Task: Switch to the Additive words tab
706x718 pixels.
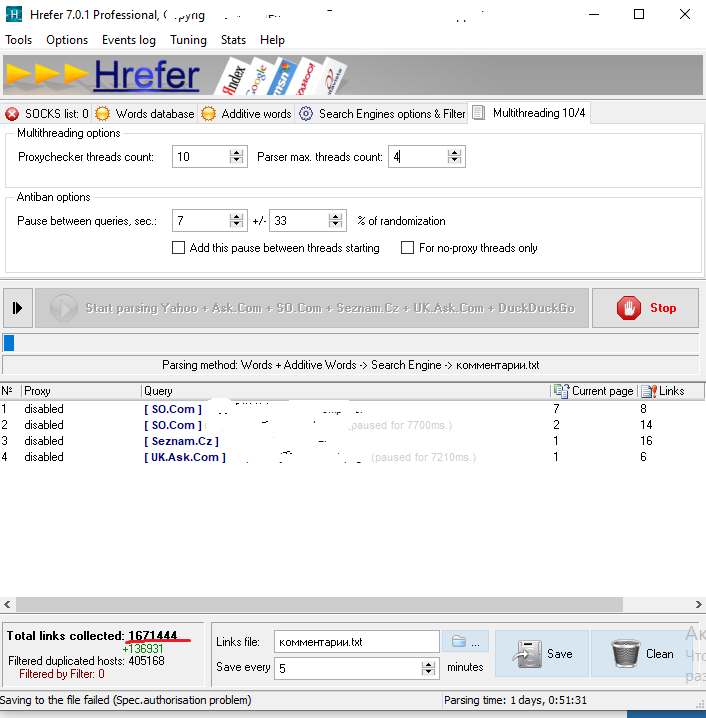Action: [x=246, y=114]
